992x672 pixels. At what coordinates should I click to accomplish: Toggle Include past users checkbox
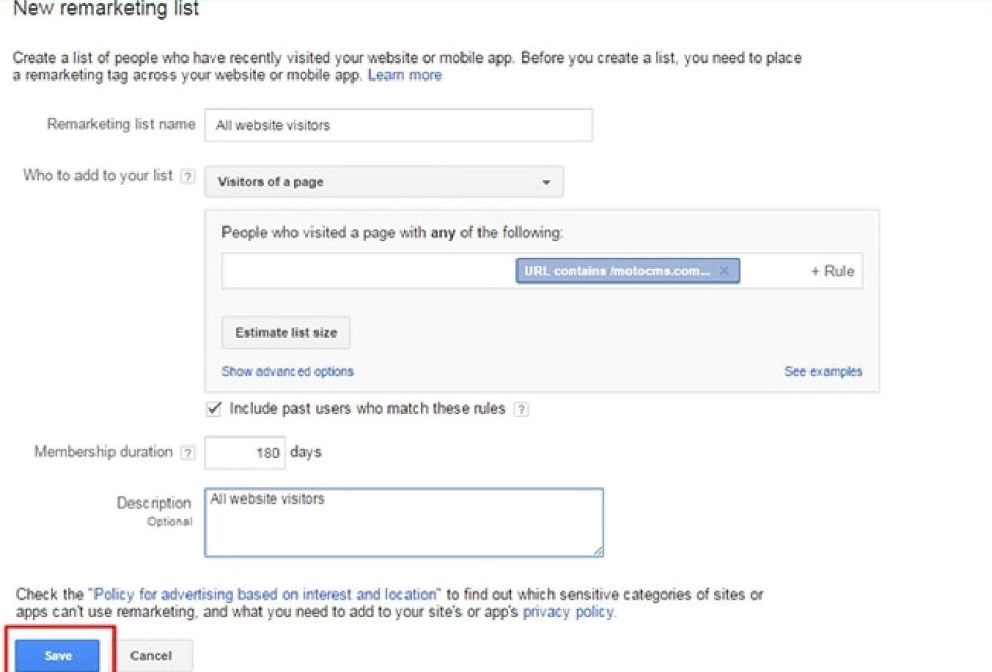[x=213, y=408]
